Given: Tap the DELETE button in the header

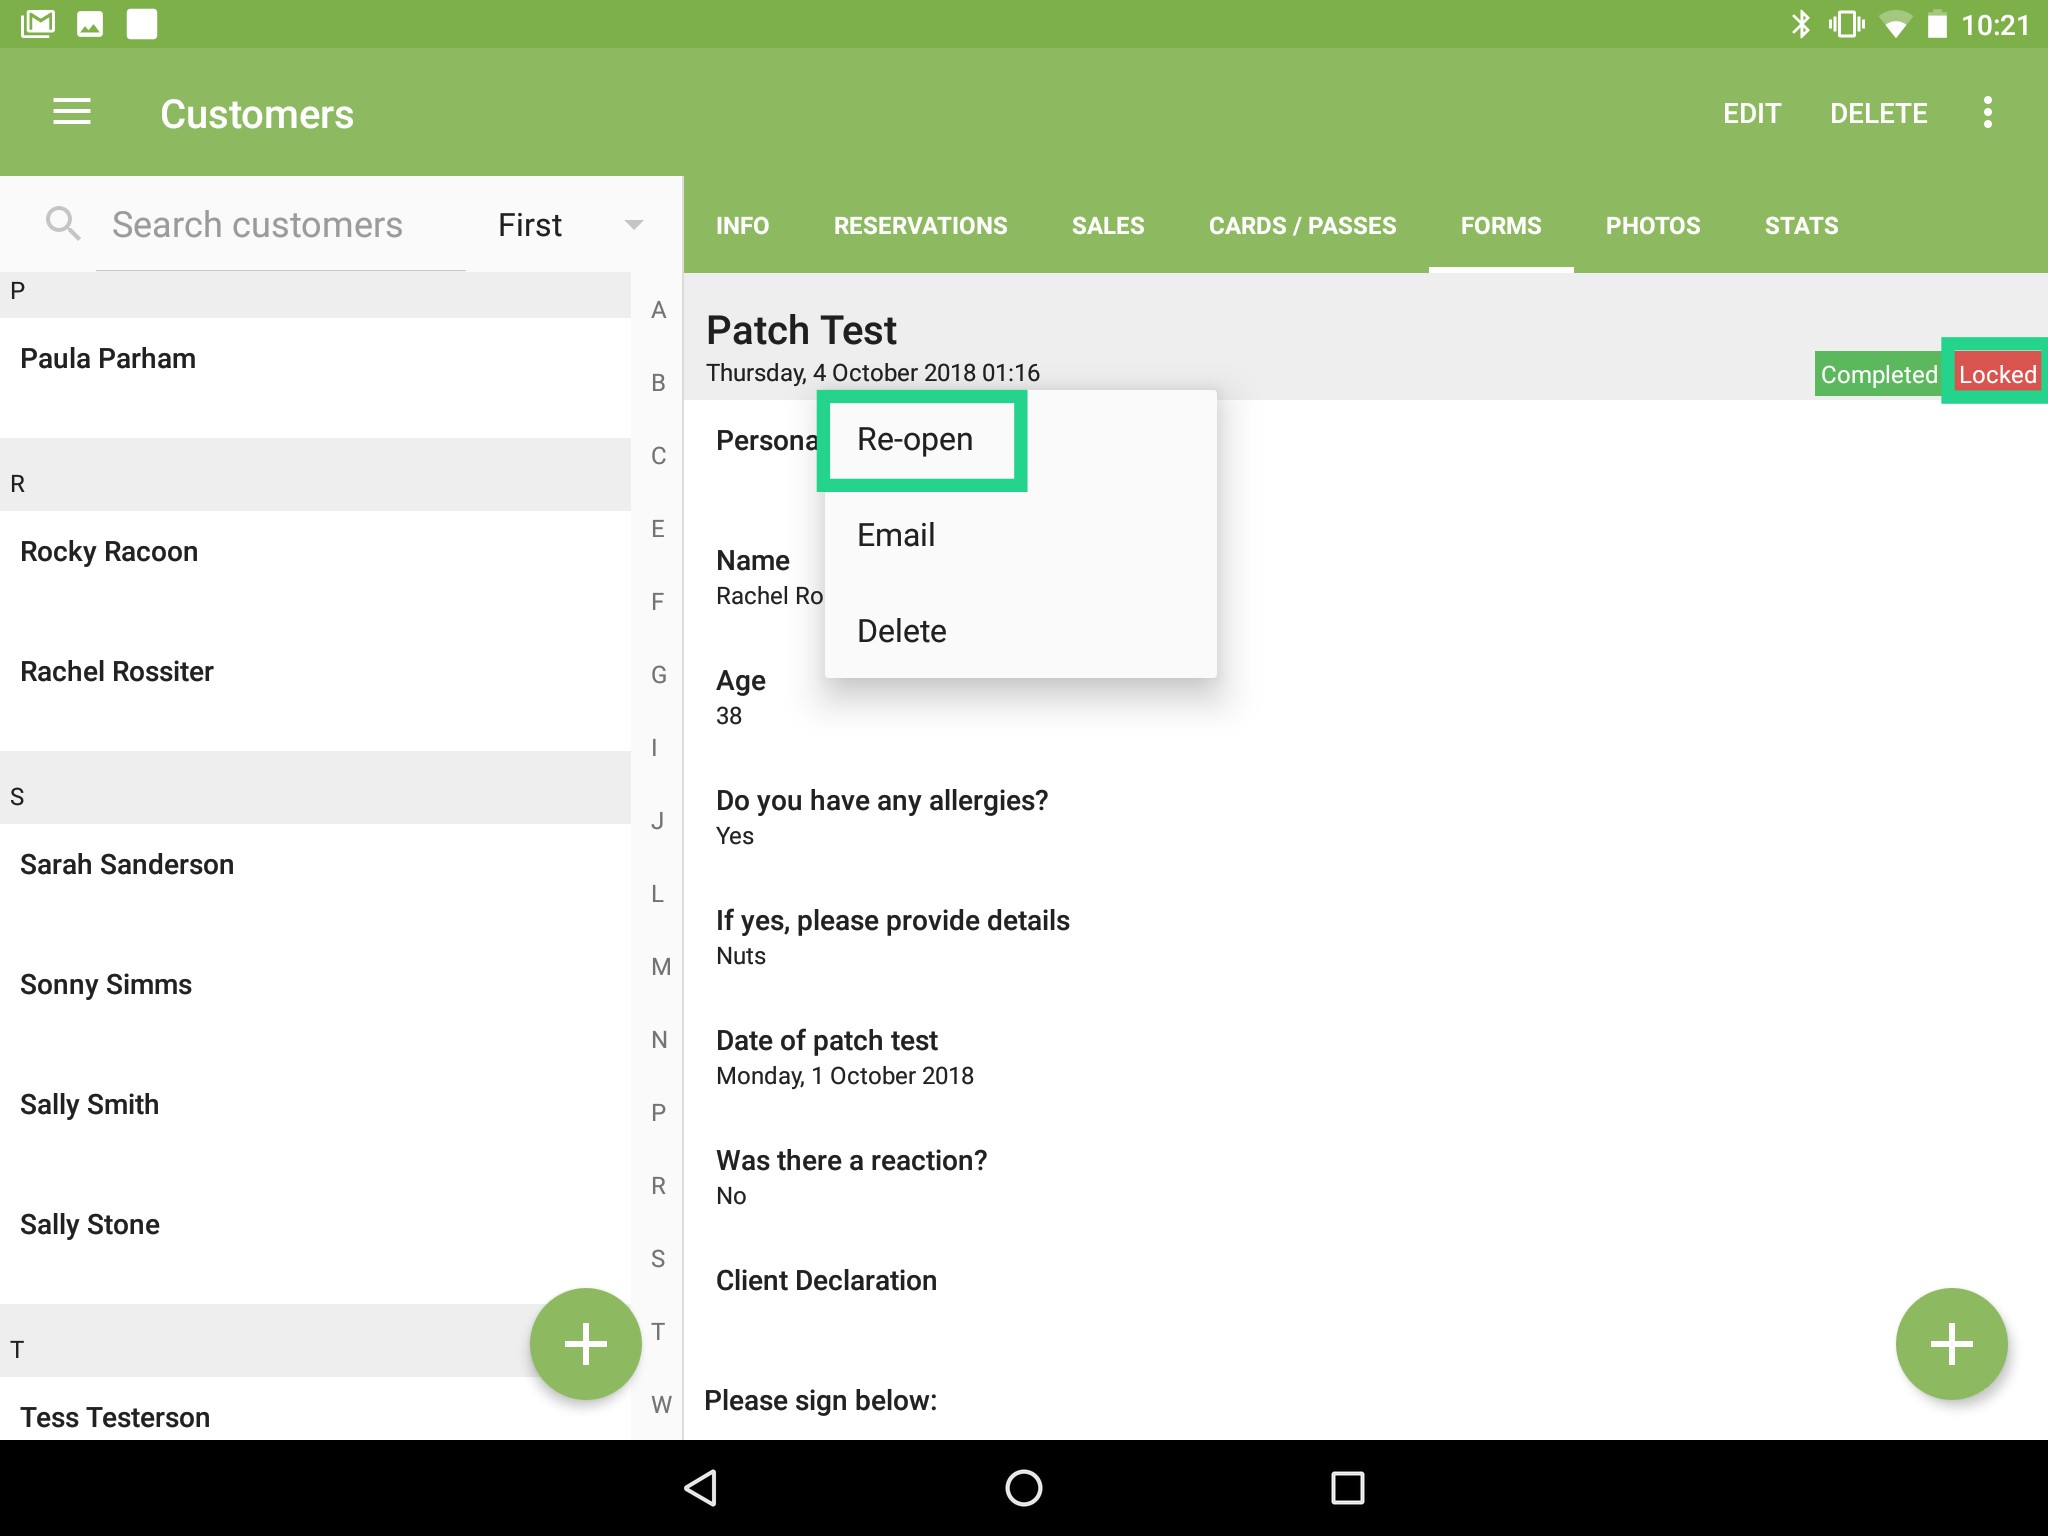Looking at the screenshot, I should (1878, 113).
